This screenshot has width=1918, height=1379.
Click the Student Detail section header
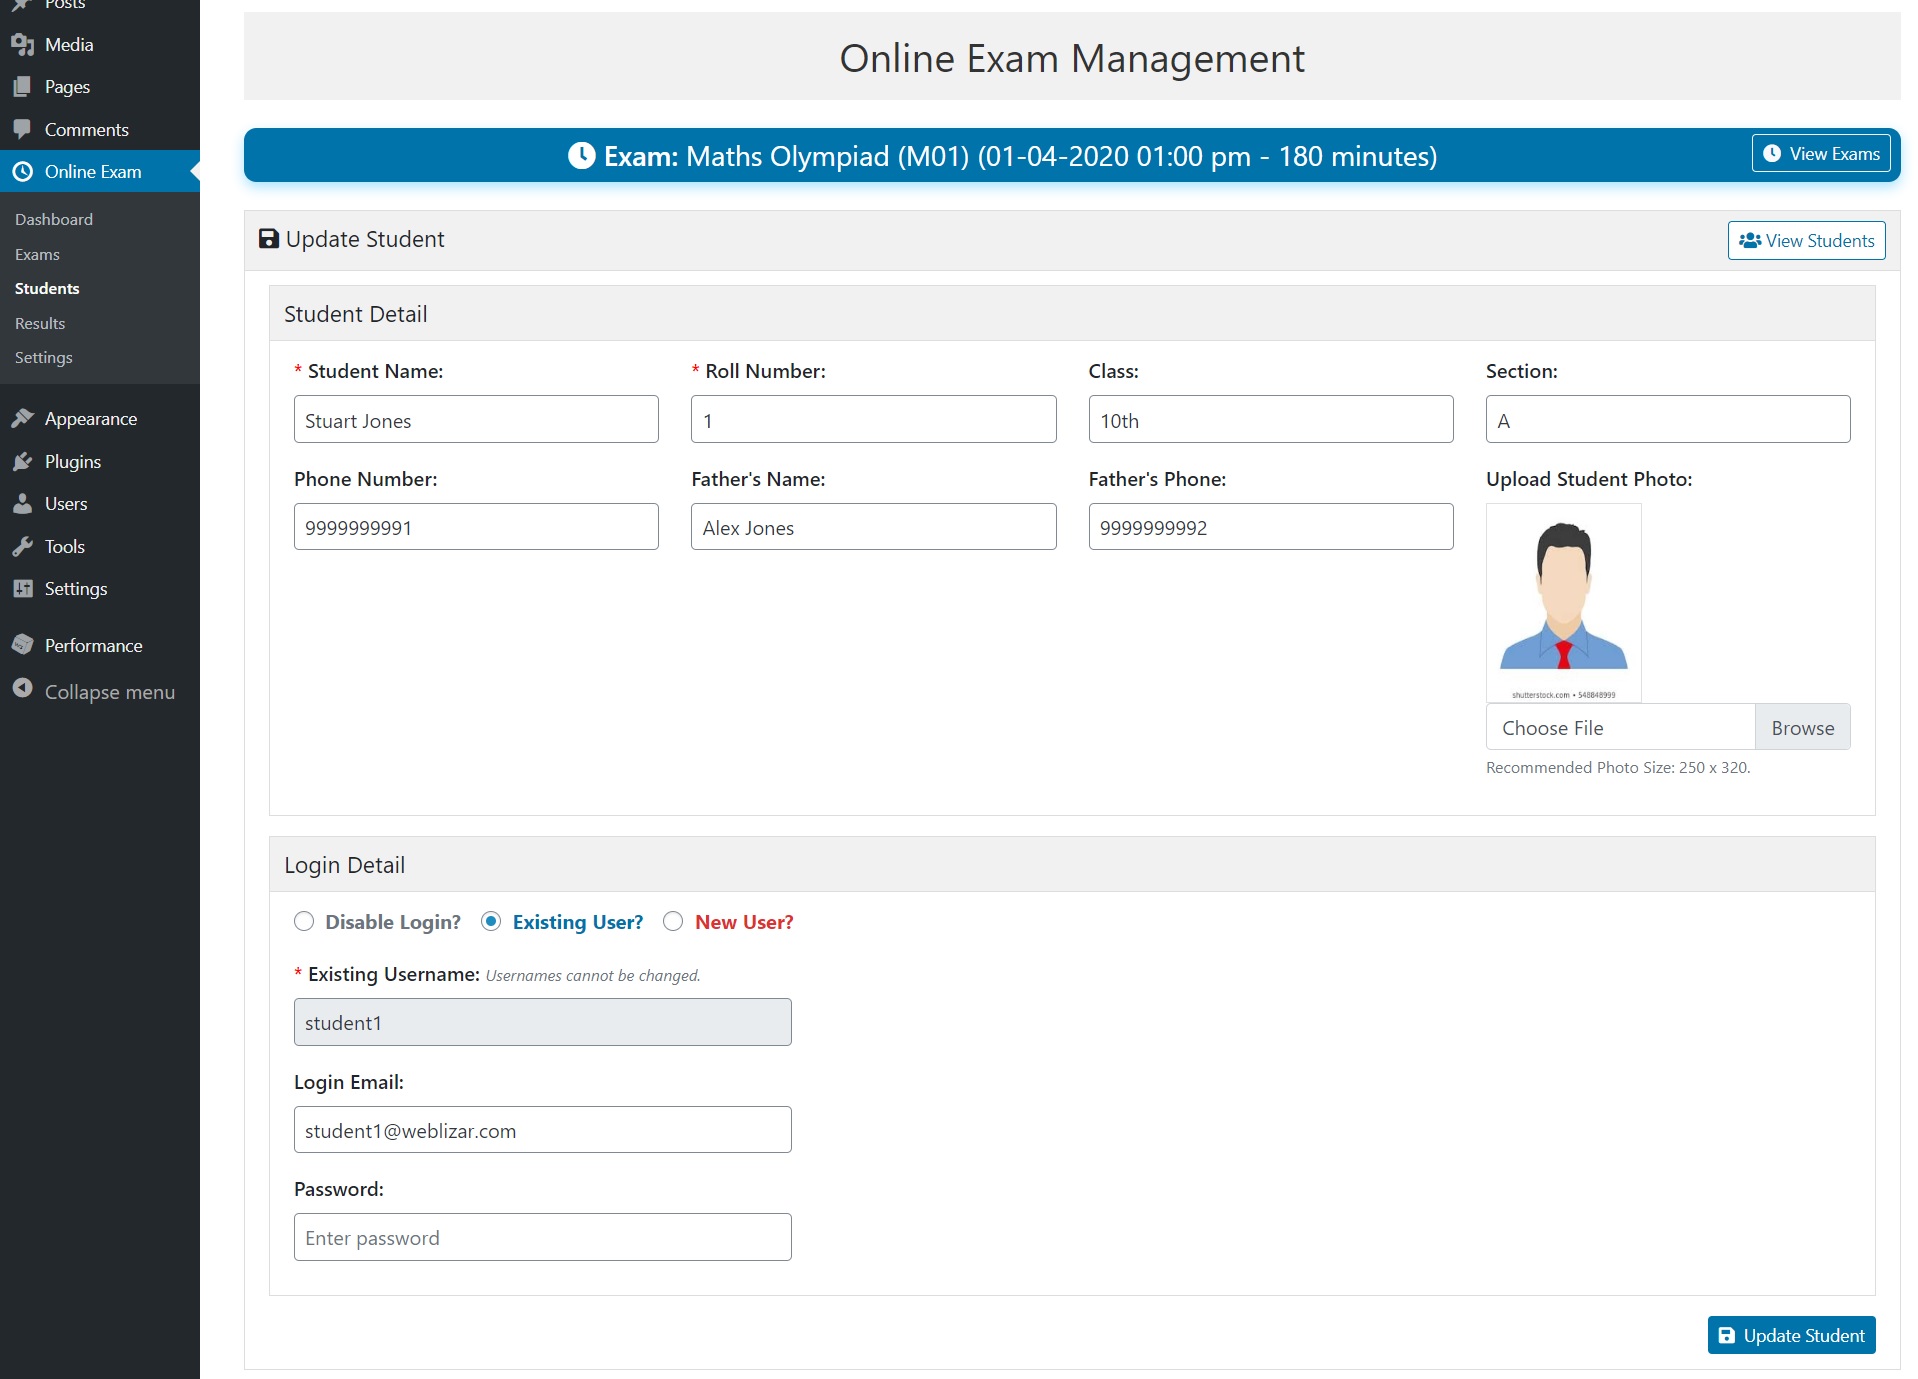[x=1071, y=314]
